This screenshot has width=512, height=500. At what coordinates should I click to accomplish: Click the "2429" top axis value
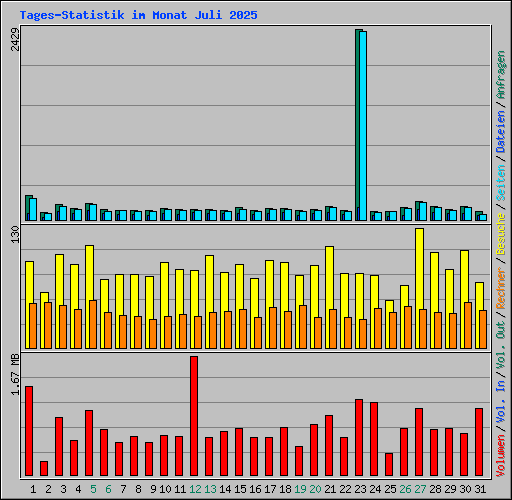click(x=15, y=39)
